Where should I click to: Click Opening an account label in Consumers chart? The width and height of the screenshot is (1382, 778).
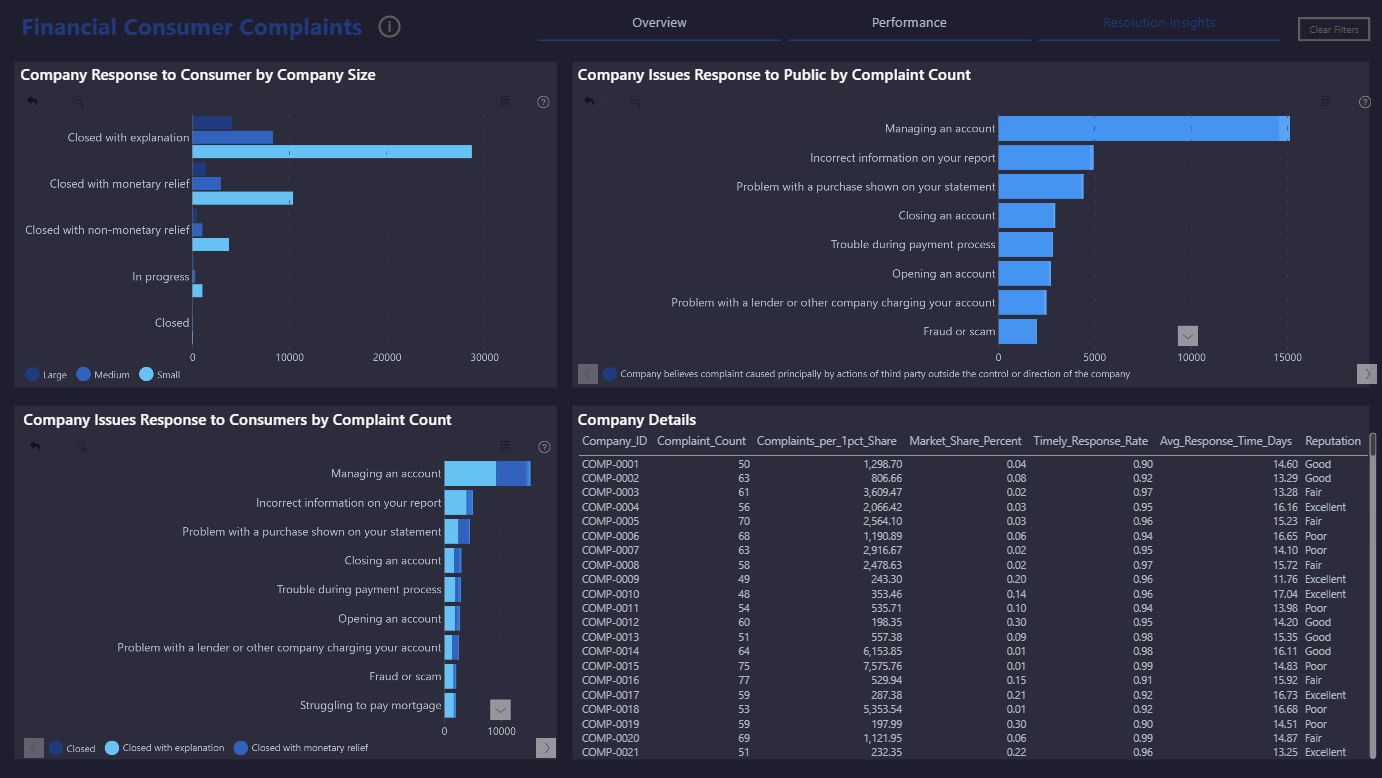tap(389, 619)
